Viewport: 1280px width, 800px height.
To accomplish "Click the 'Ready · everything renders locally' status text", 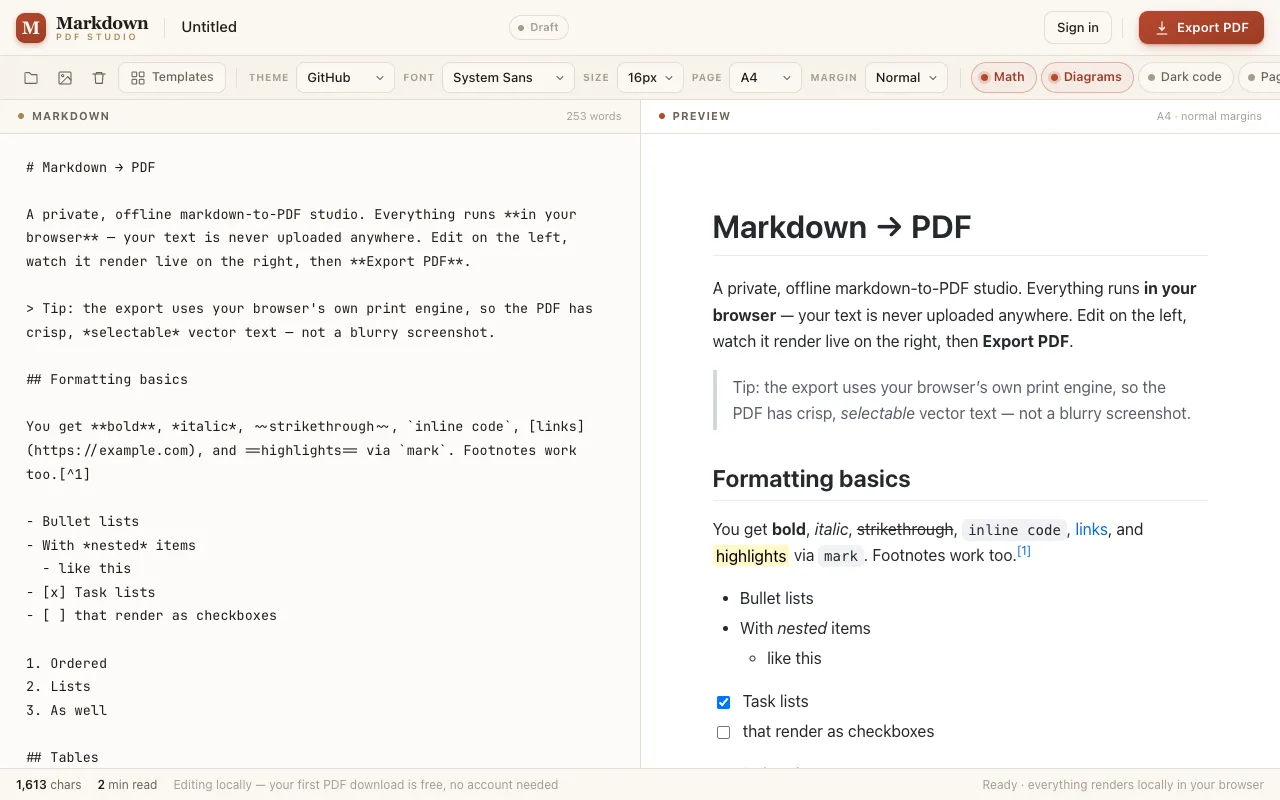I will (x=1123, y=785).
